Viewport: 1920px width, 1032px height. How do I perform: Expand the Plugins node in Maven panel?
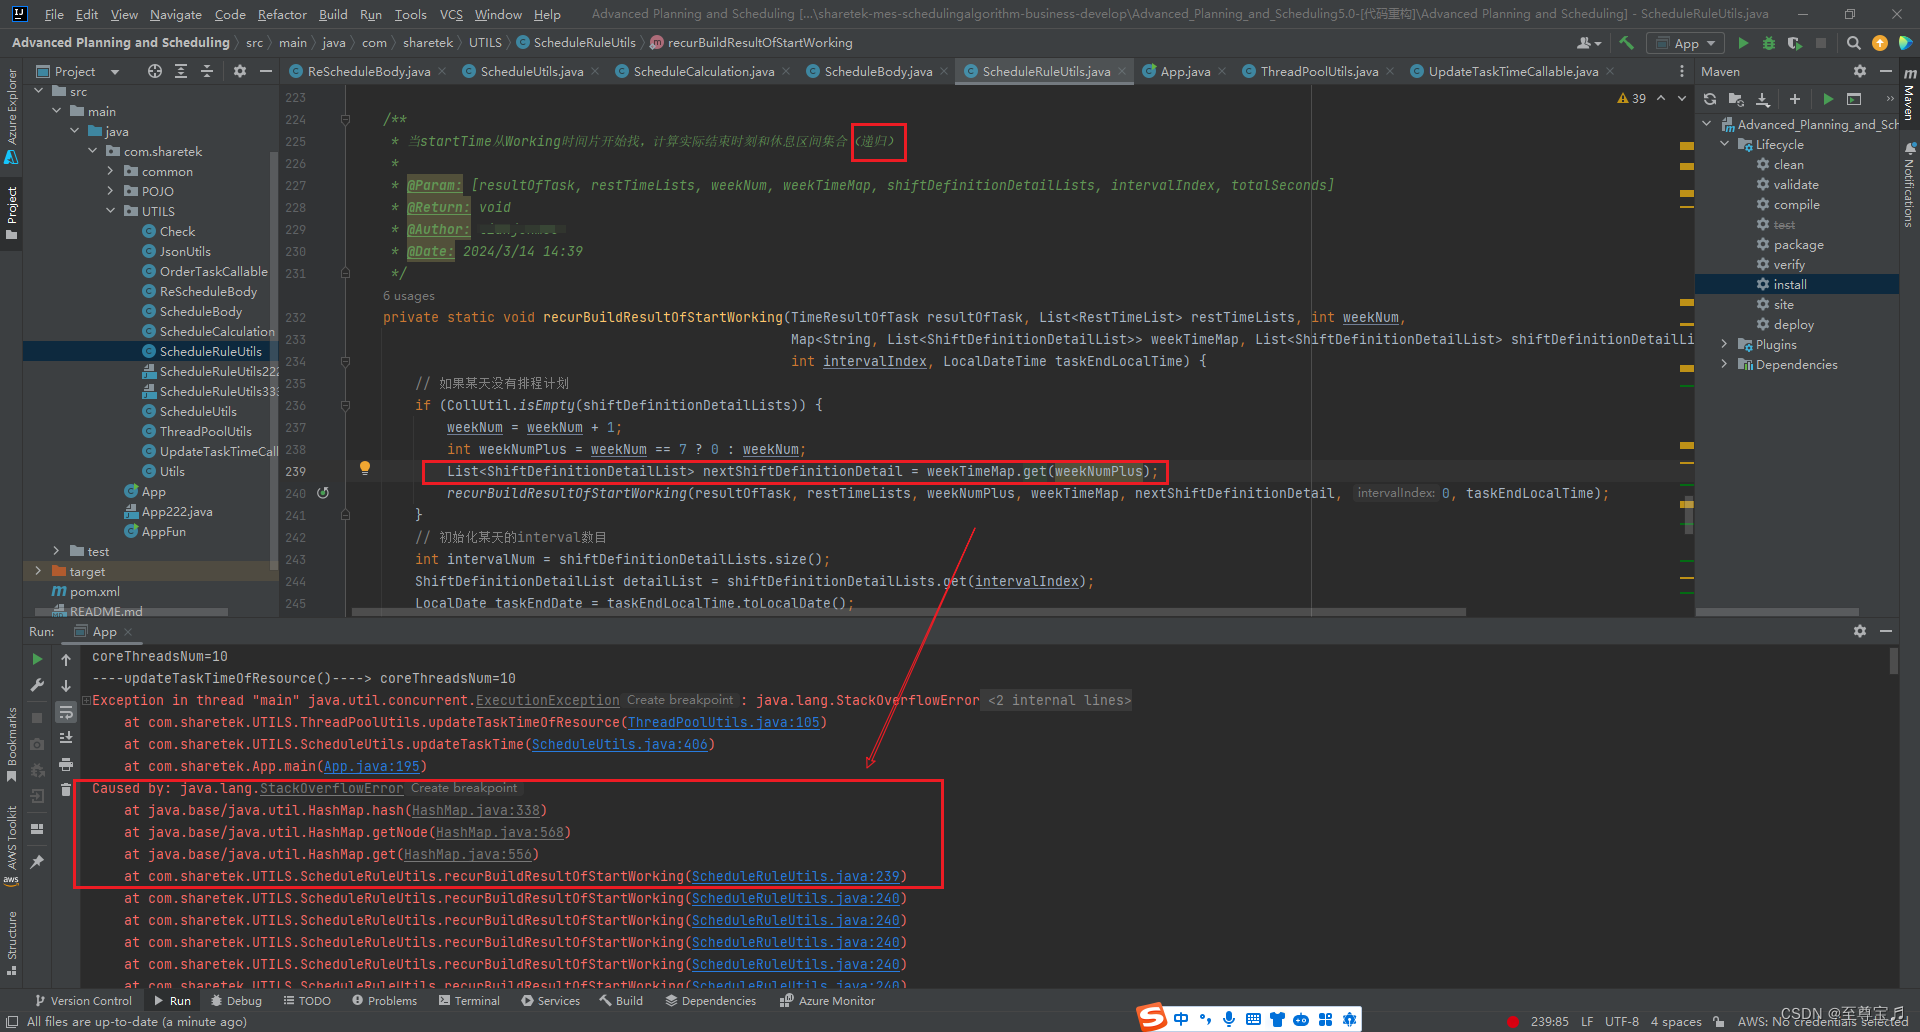pos(1724,344)
